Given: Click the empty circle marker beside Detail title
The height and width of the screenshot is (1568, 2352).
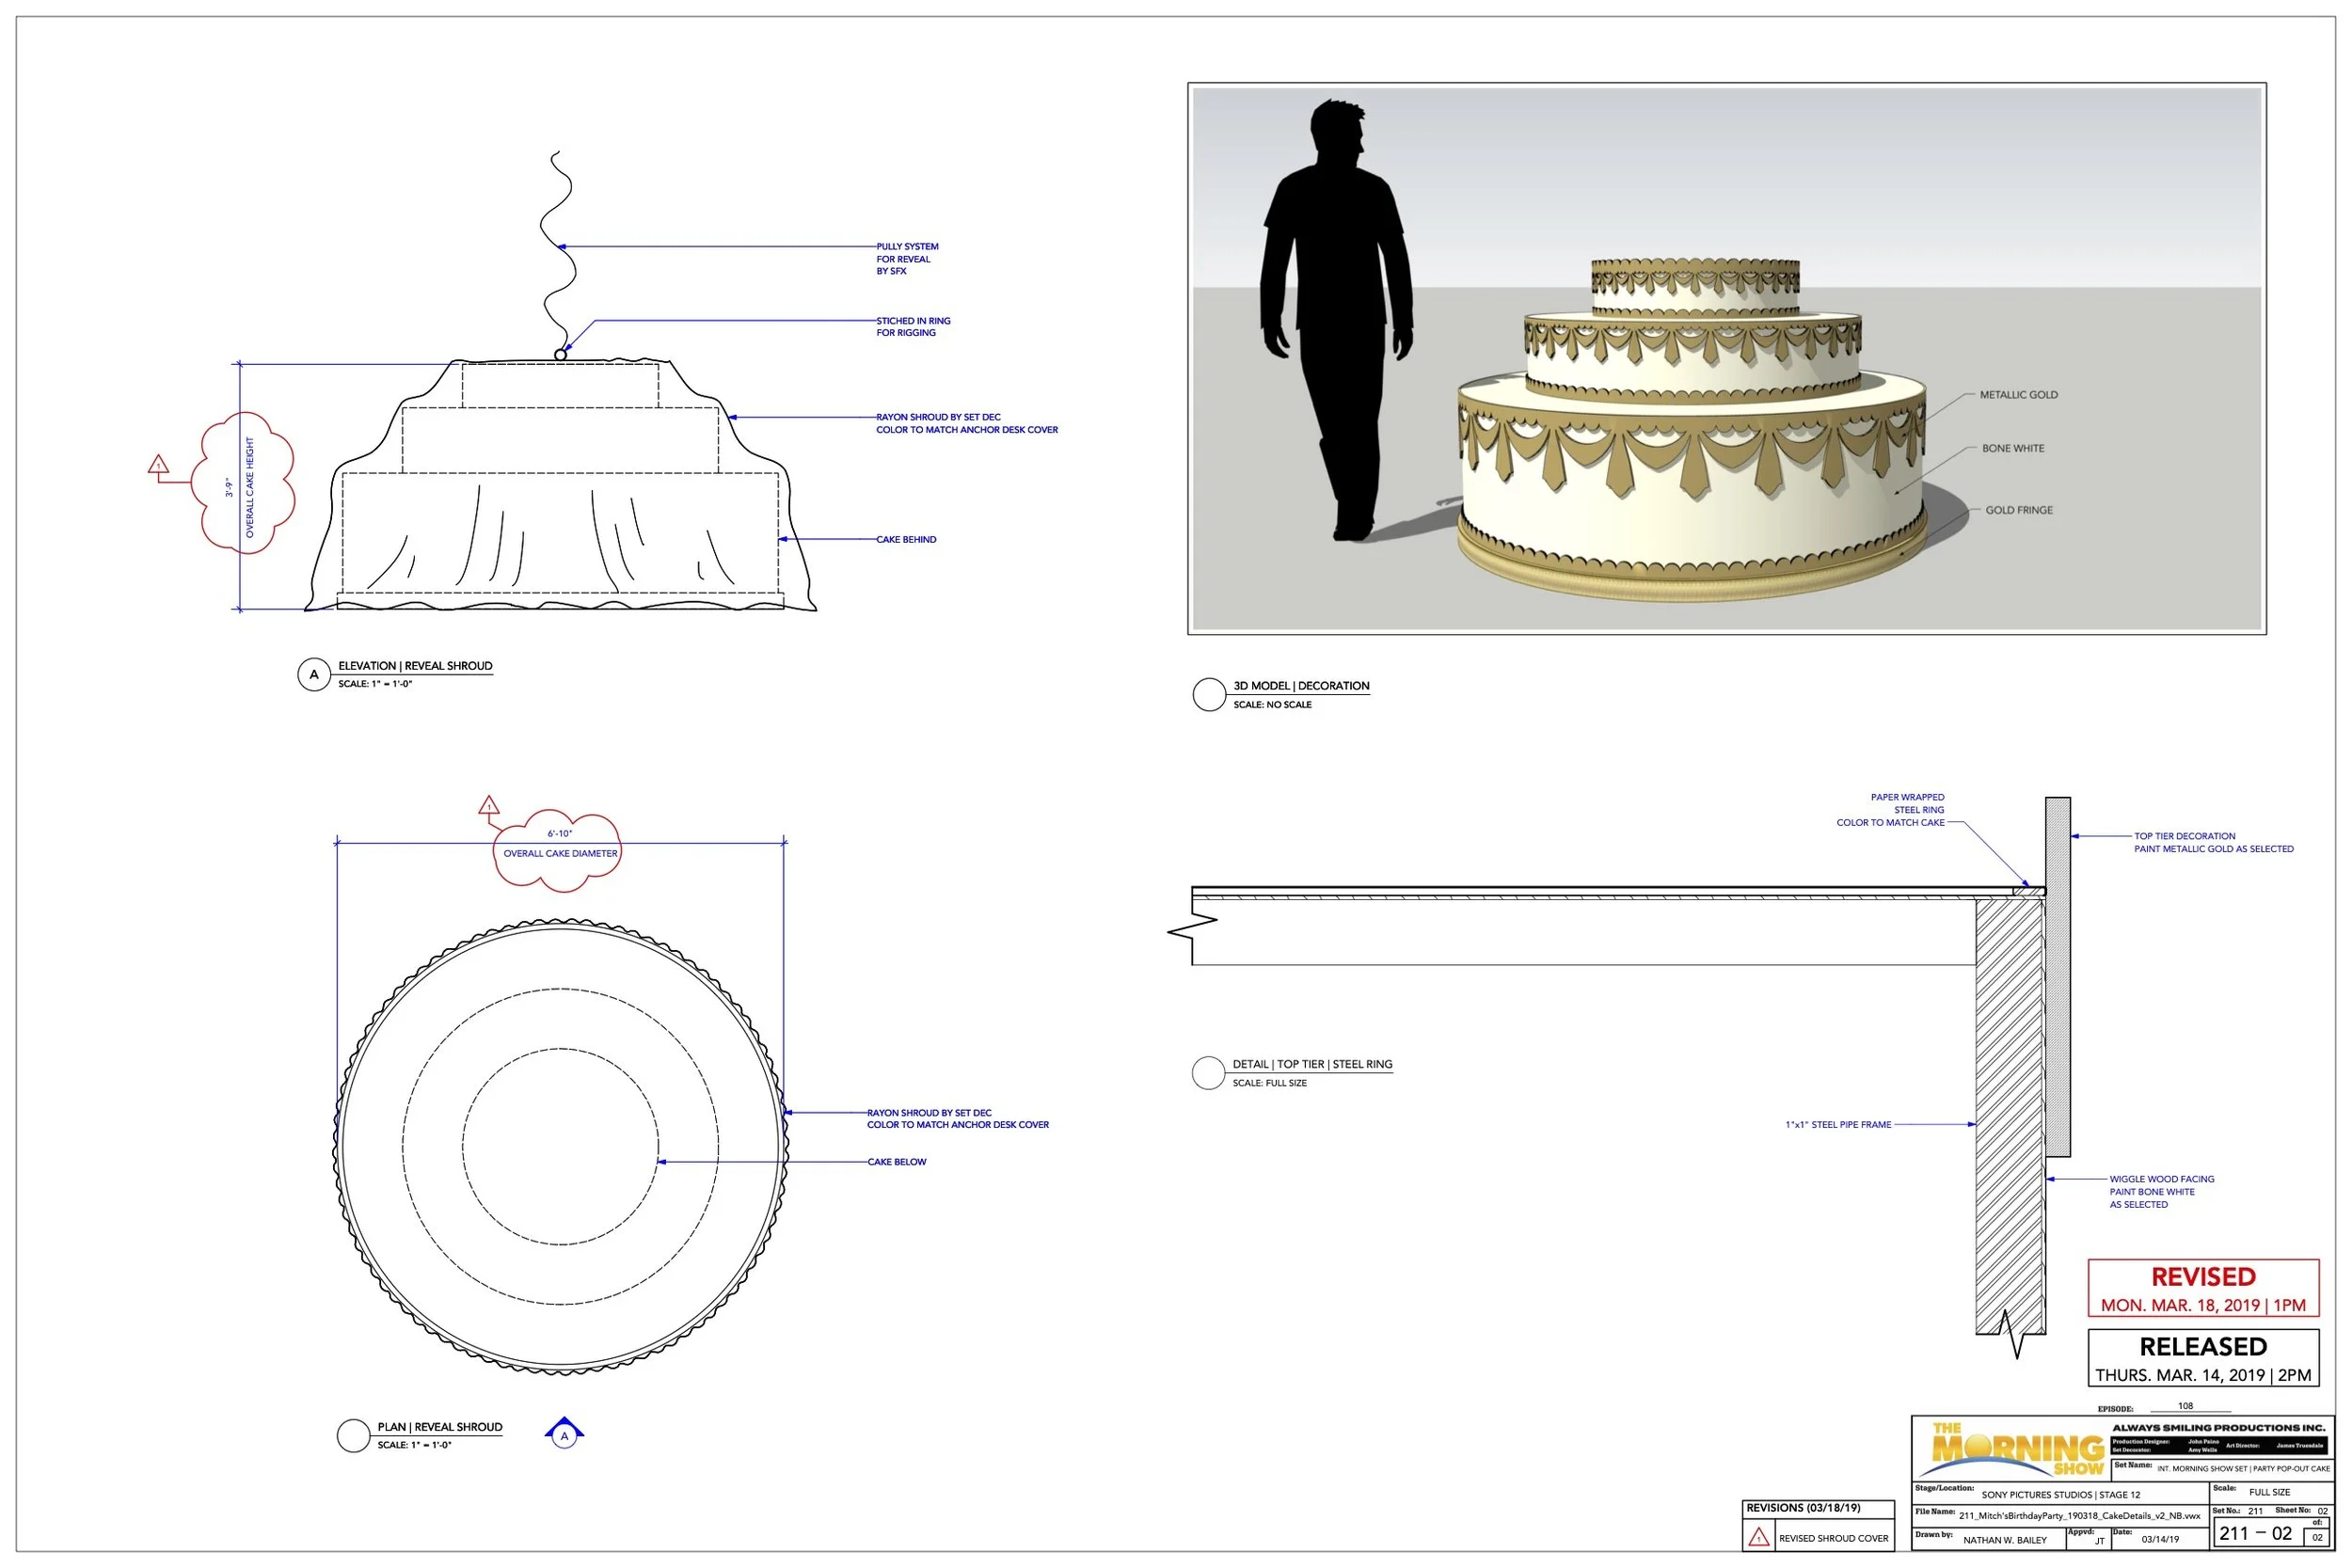Looking at the screenshot, I should coord(1208,1073).
